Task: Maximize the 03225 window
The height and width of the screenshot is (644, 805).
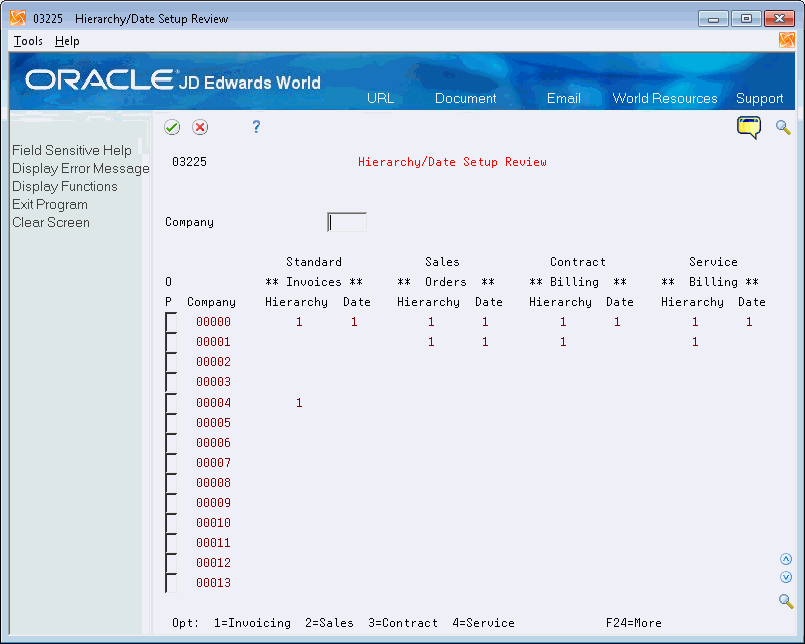Action: coord(746,19)
